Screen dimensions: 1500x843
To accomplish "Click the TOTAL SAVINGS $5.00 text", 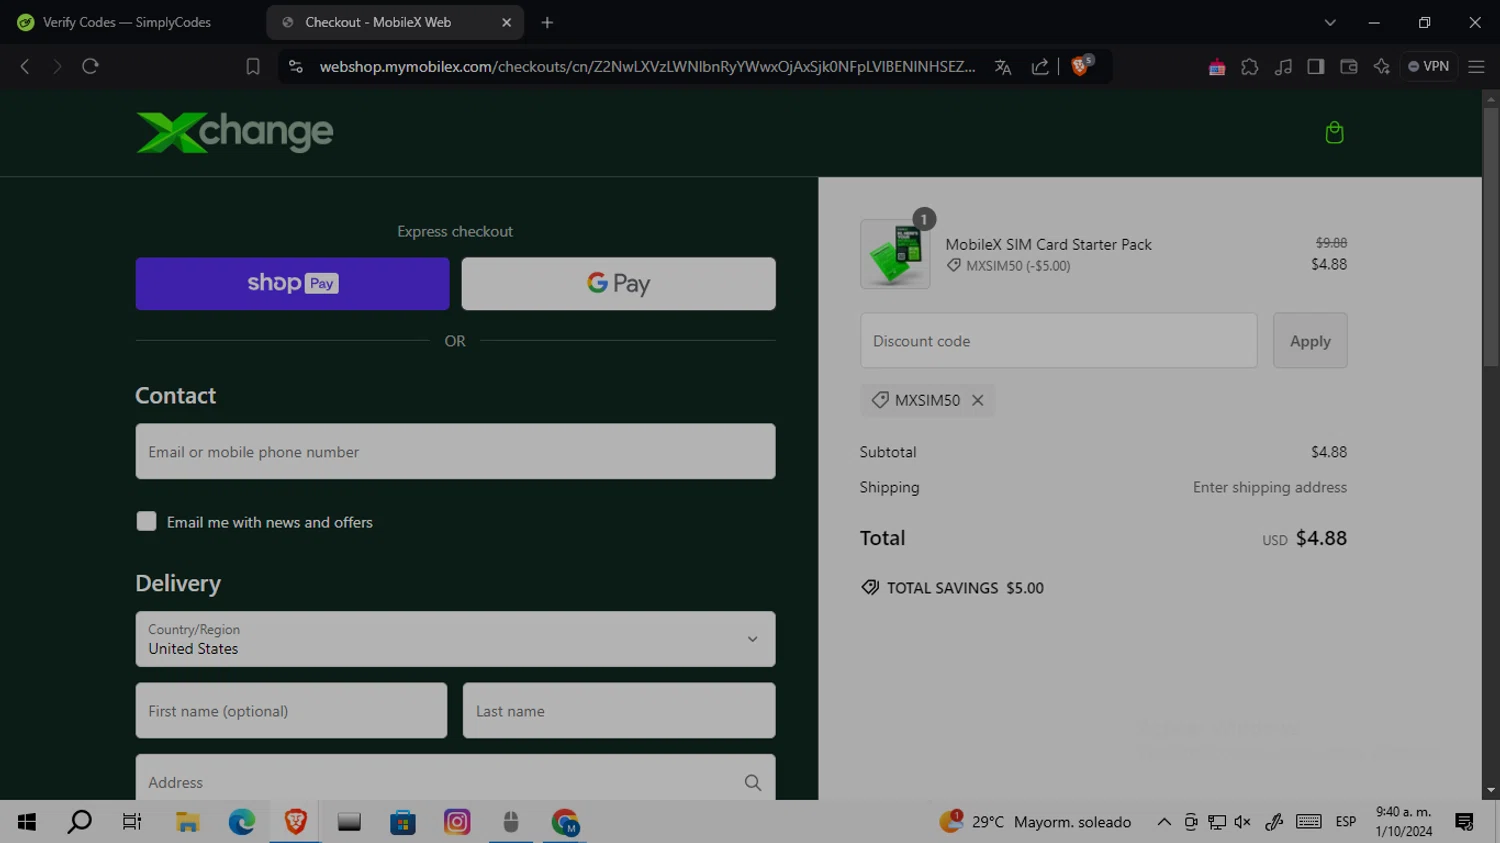I will click(965, 588).
